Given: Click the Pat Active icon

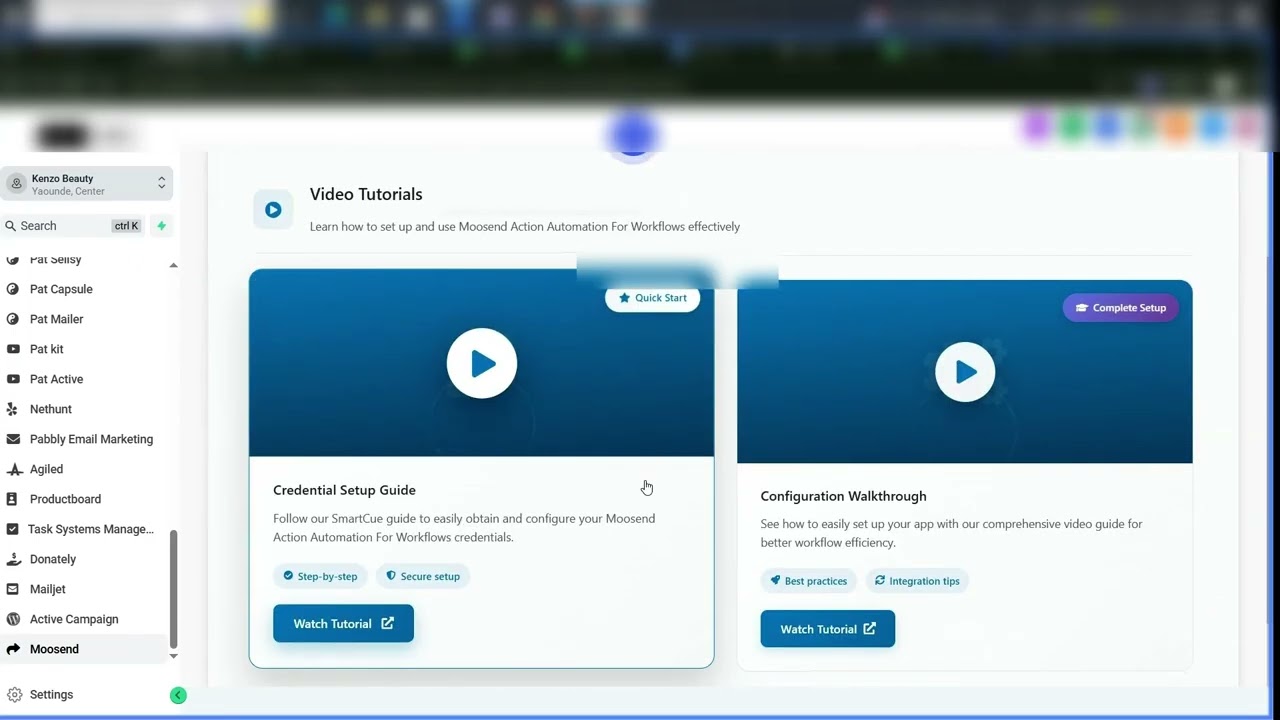Looking at the screenshot, I should tap(13, 379).
